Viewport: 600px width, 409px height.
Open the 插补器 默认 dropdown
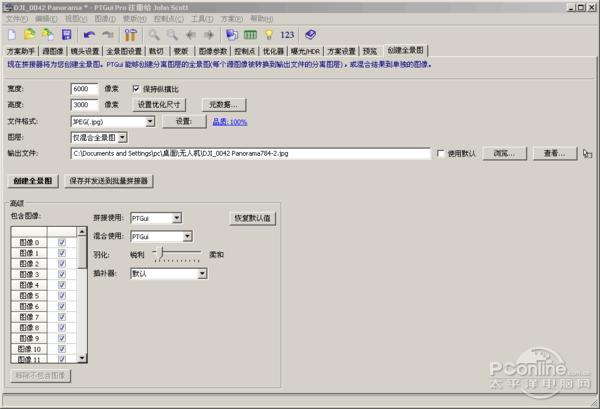click(x=202, y=274)
